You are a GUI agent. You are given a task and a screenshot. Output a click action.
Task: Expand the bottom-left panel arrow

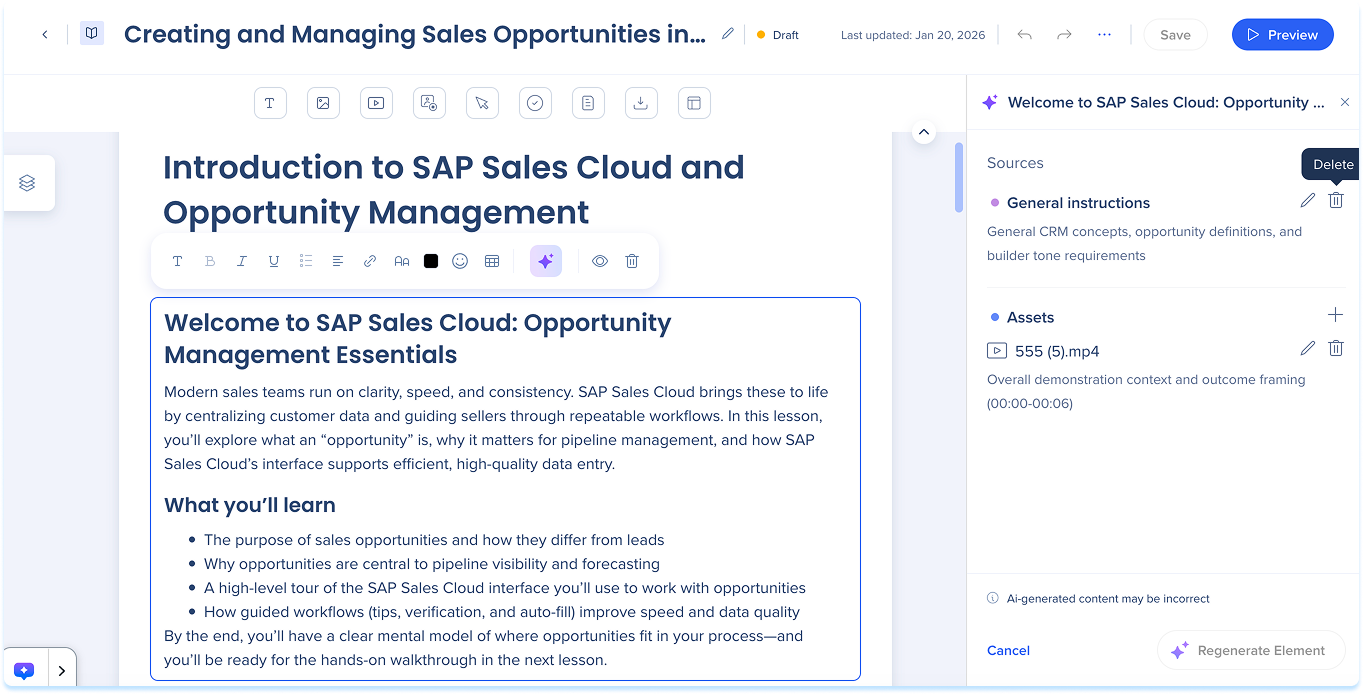[x=62, y=671]
